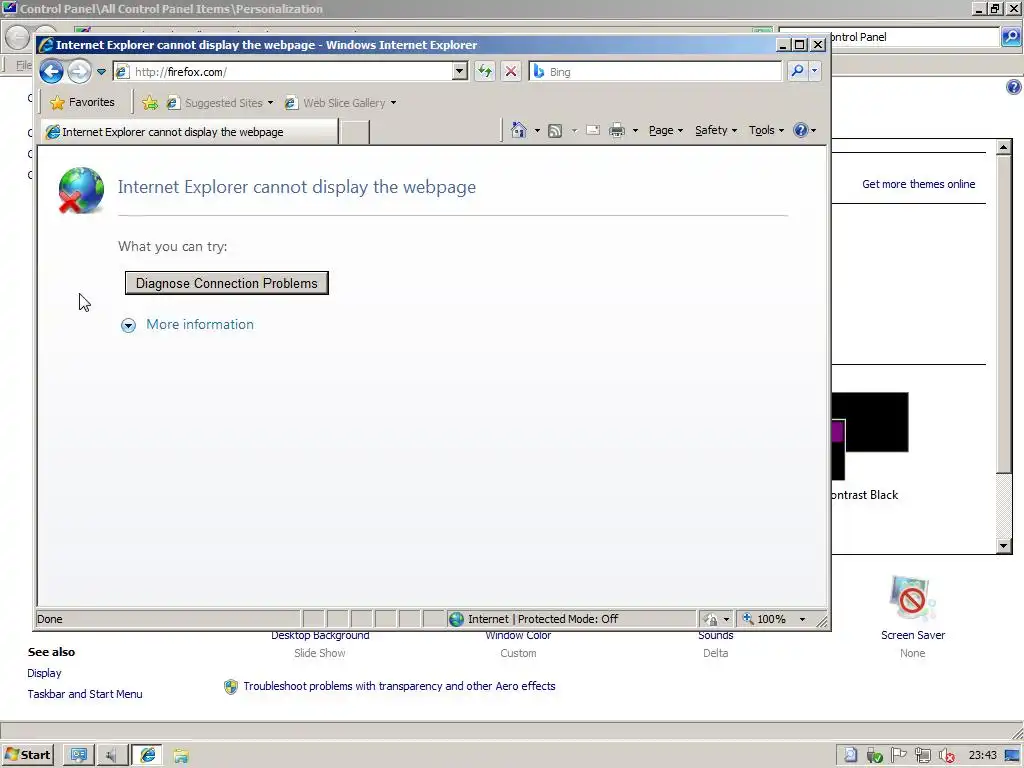Open Suggested Sites dropdown

click(x=220, y=103)
